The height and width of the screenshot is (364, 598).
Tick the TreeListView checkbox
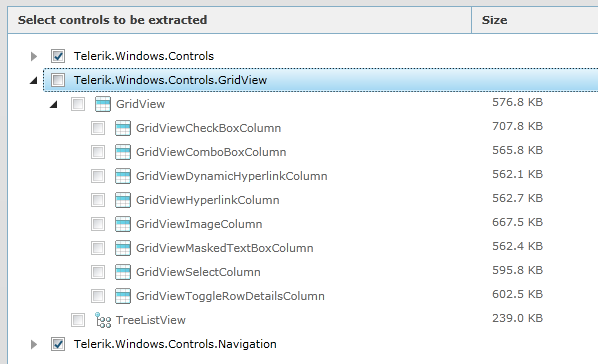click(78, 320)
